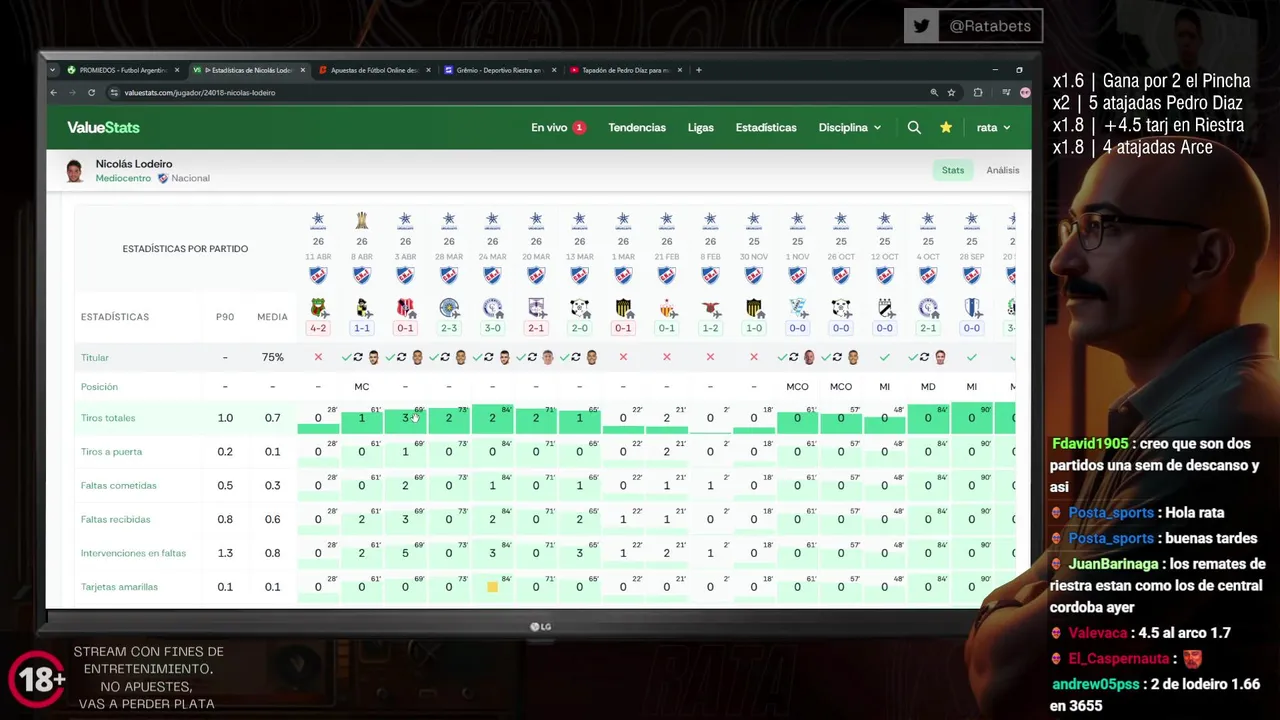Click the Titular row label
This screenshot has width=1280, height=720.
tap(95, 357)
